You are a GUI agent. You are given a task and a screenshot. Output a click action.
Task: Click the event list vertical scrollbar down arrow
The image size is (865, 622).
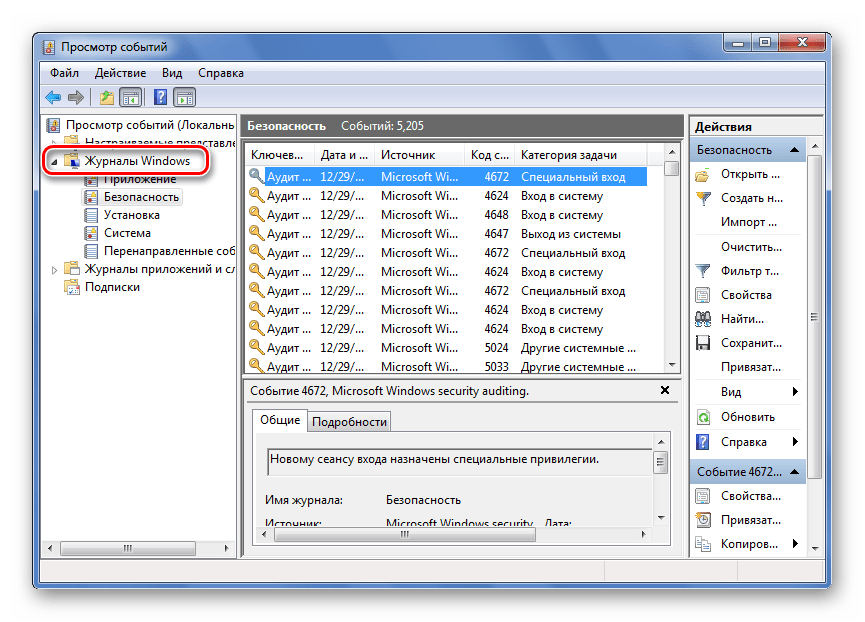(x=672, y=365)
